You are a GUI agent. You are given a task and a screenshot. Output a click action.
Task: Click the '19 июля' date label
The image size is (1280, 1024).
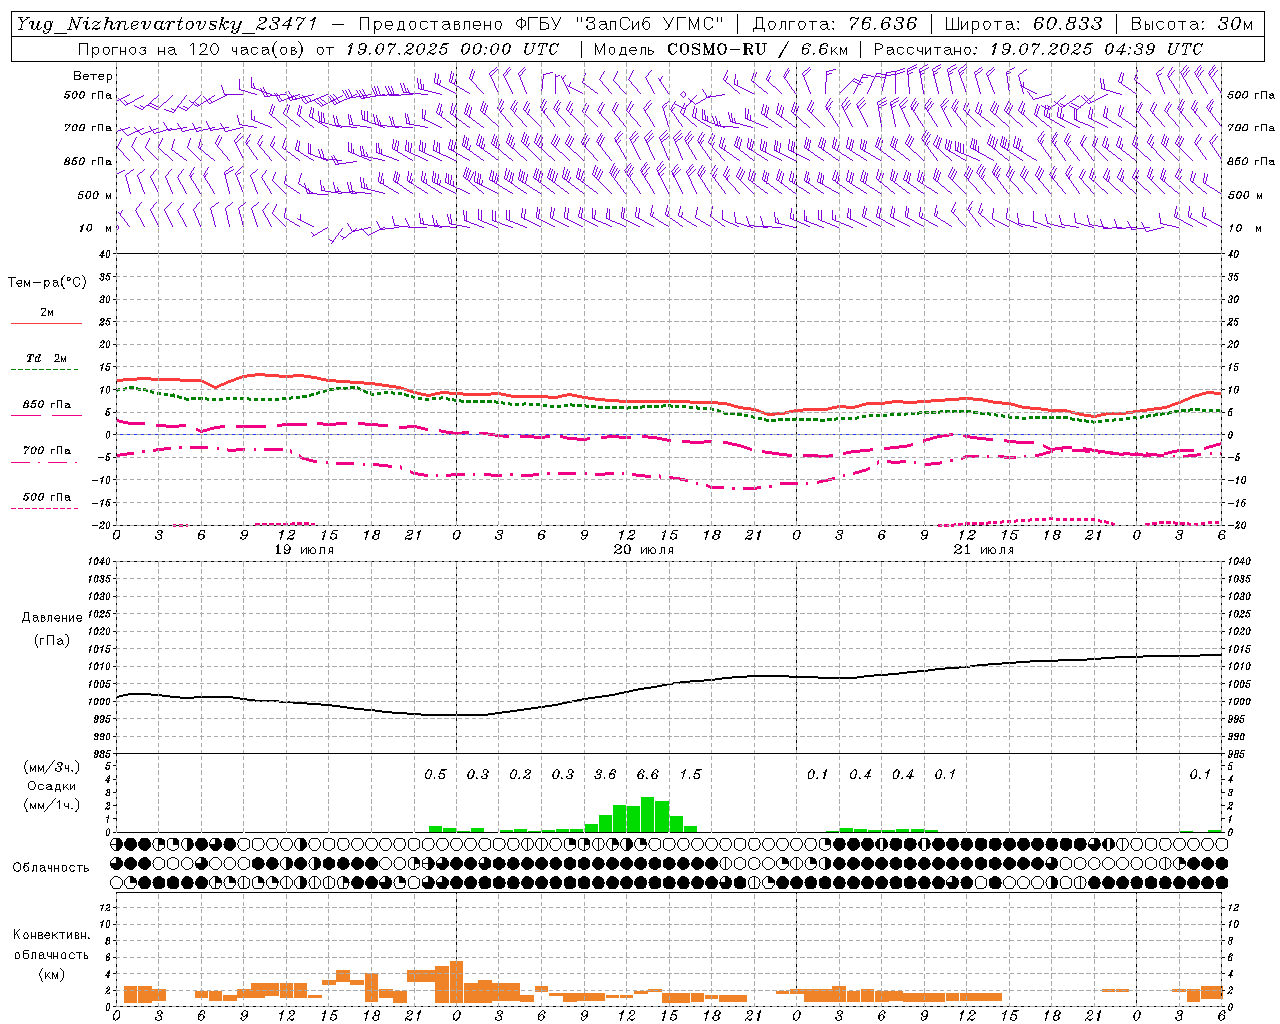304,550
